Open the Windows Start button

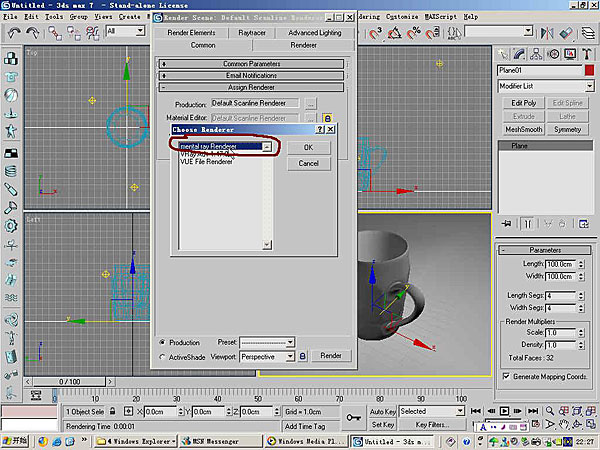click(x=15, y=441)
